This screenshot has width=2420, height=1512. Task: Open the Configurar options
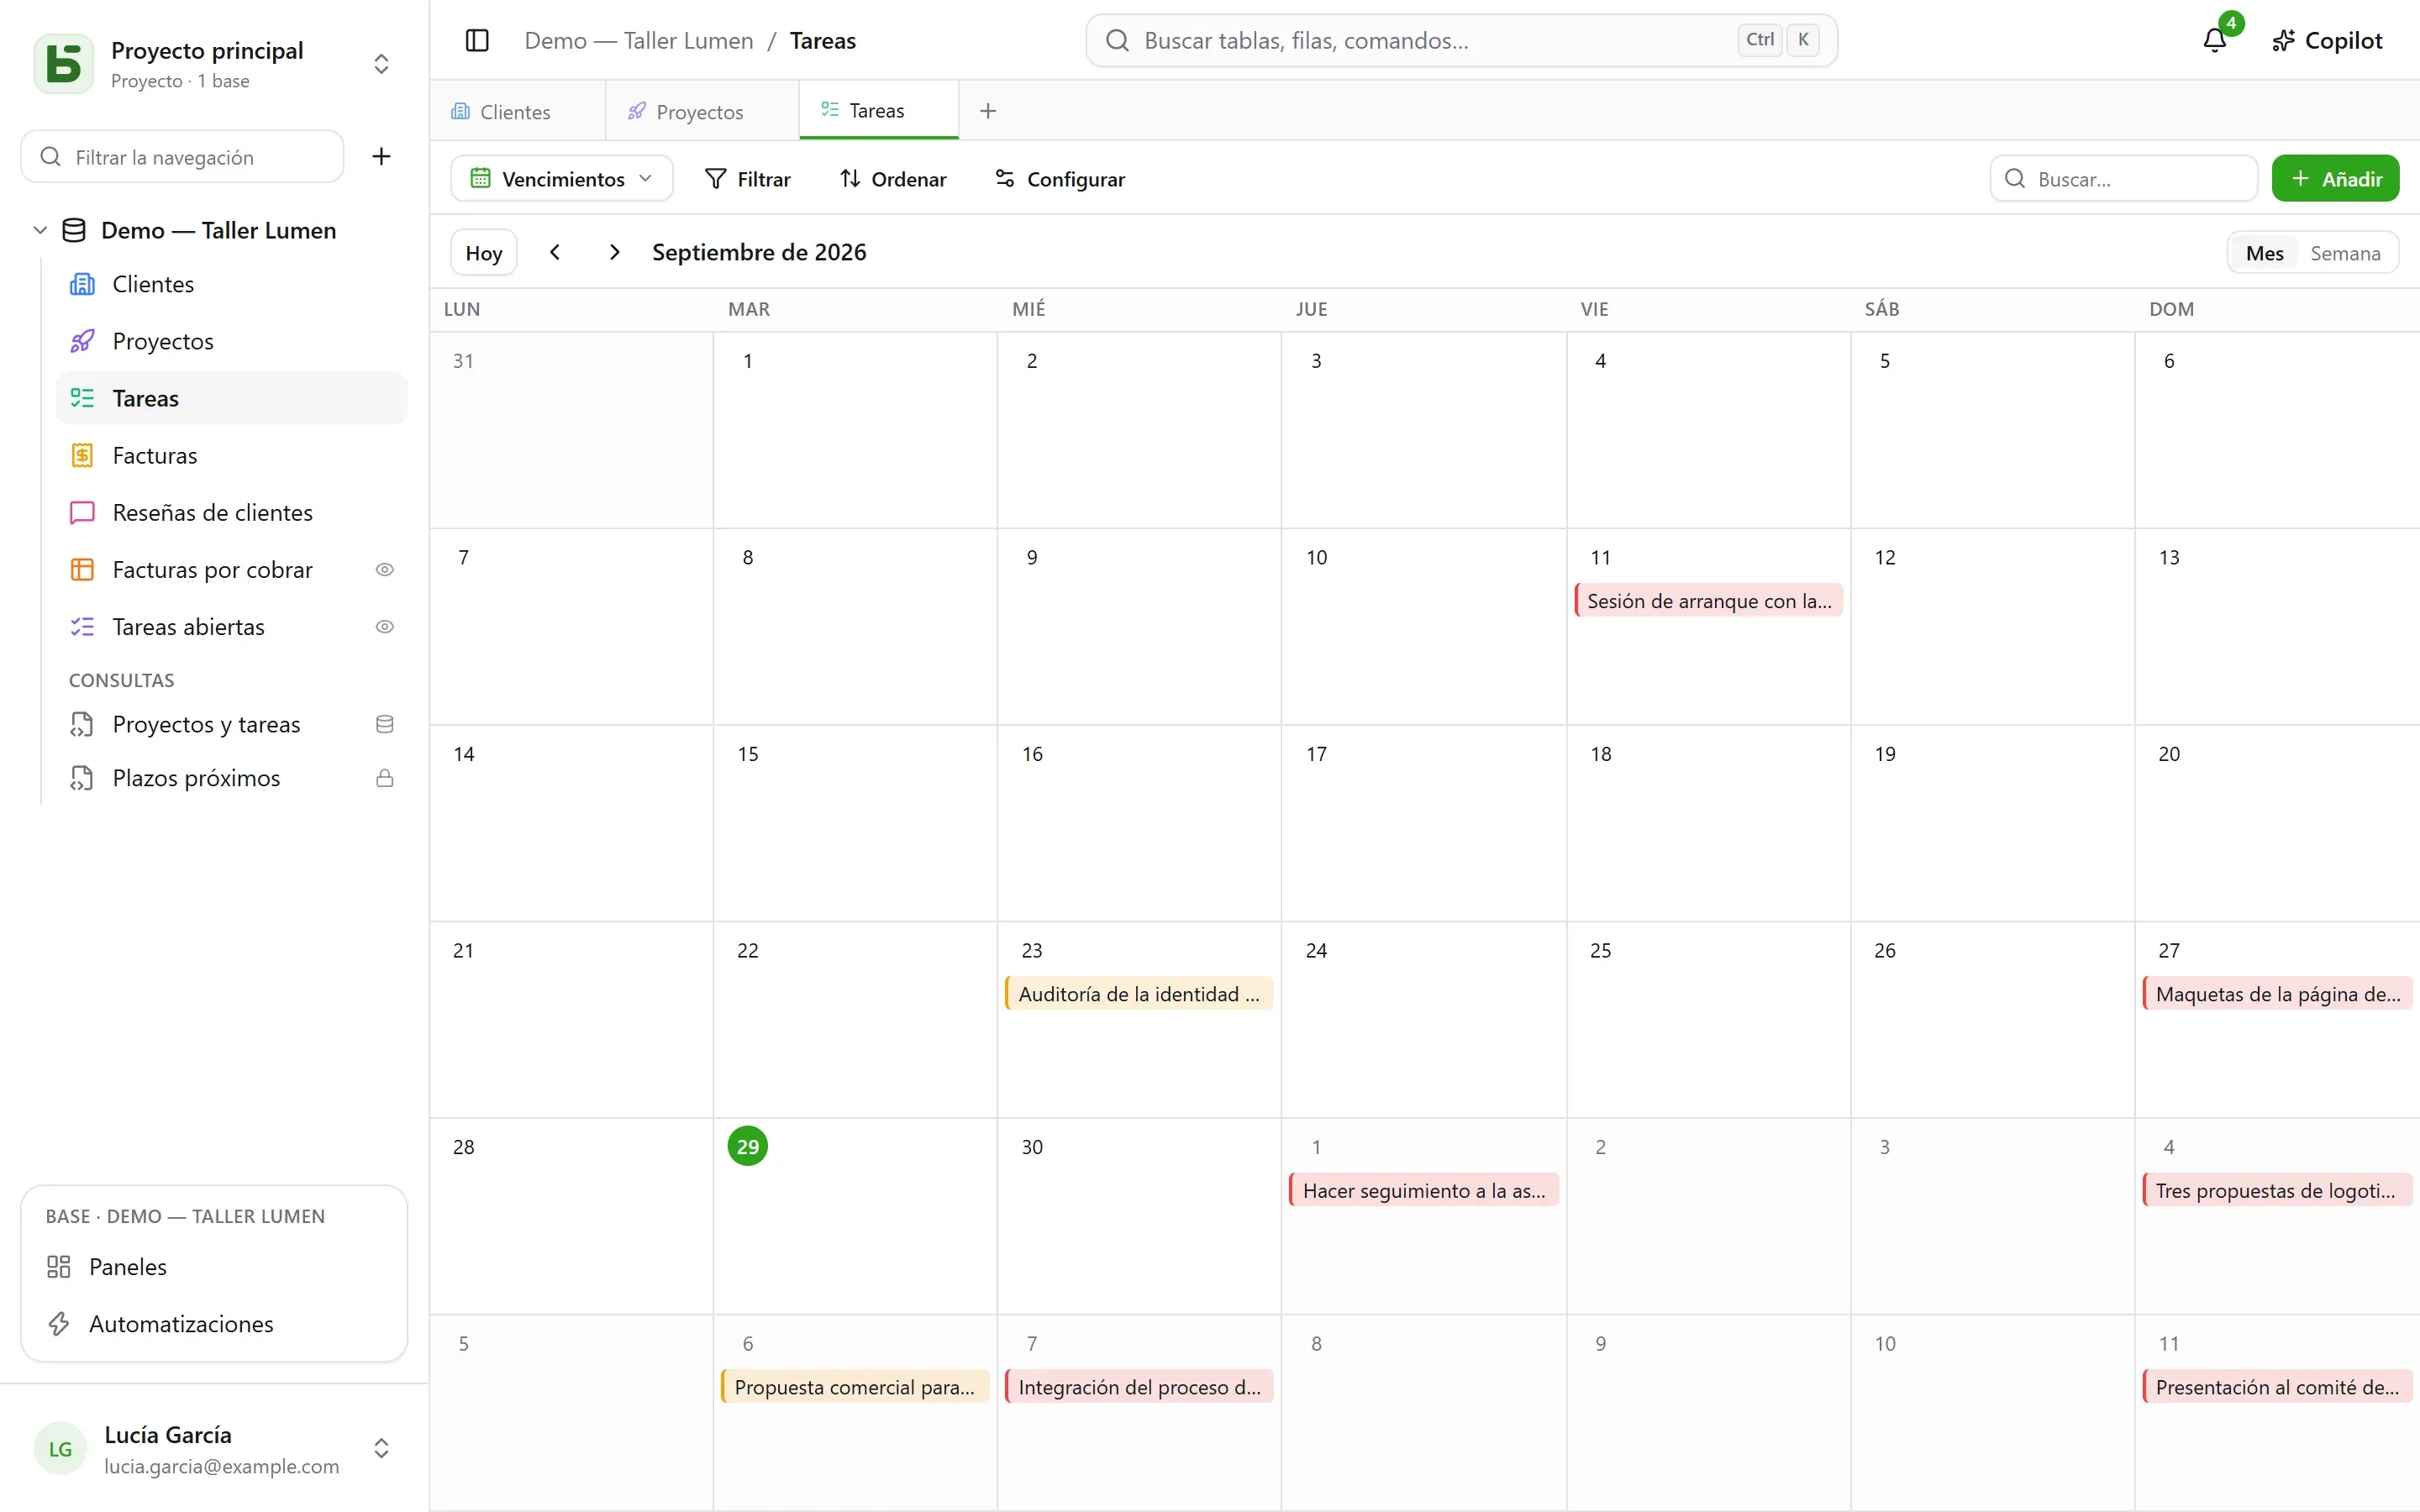pos(1060,179)
